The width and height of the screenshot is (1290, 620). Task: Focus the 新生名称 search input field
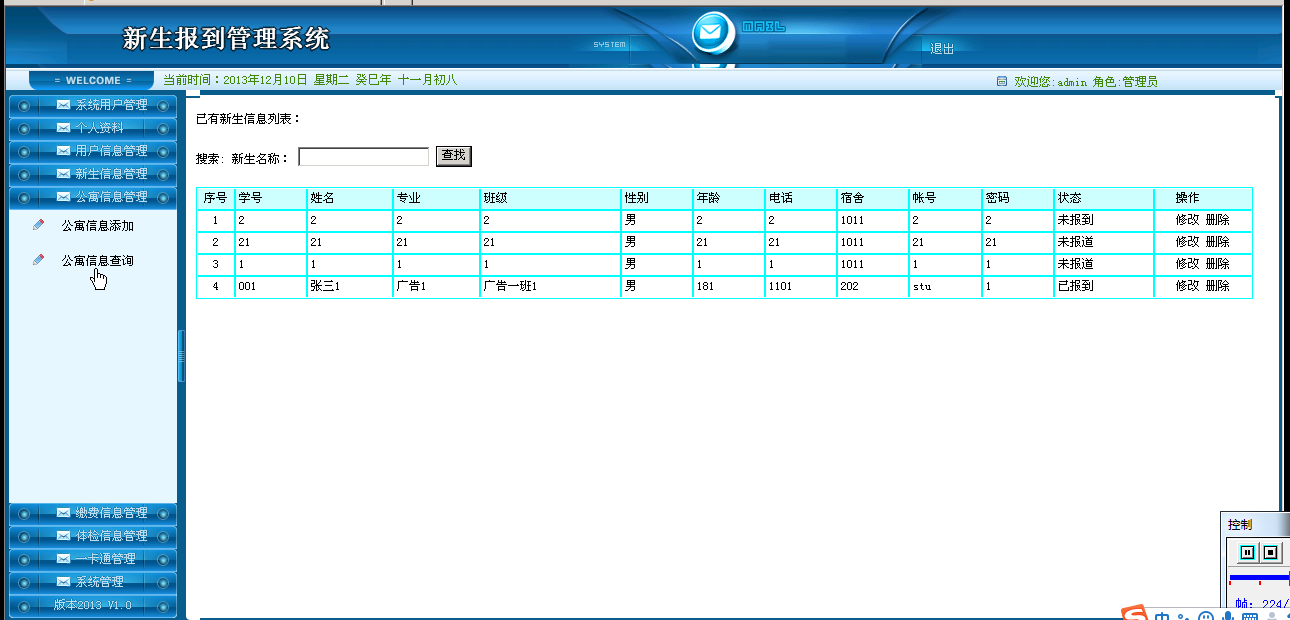364,157
